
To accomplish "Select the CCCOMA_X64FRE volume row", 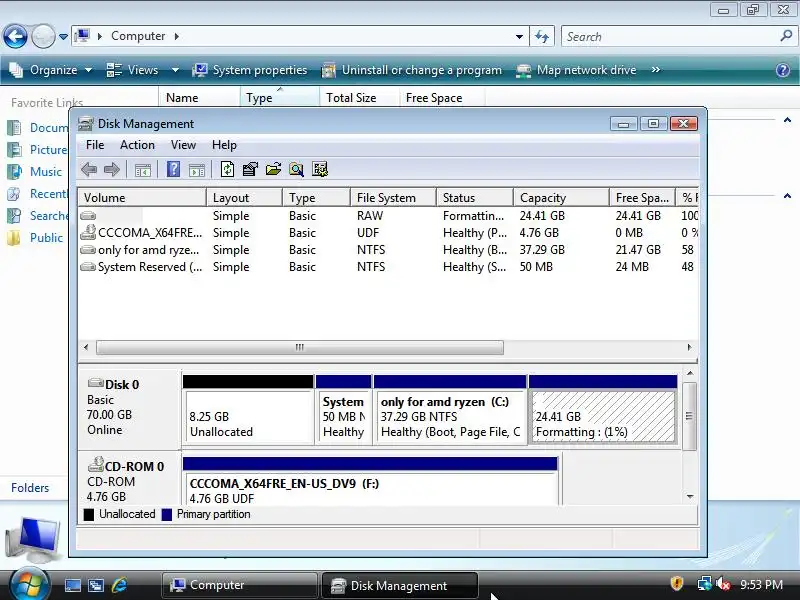I will [388, 233].
